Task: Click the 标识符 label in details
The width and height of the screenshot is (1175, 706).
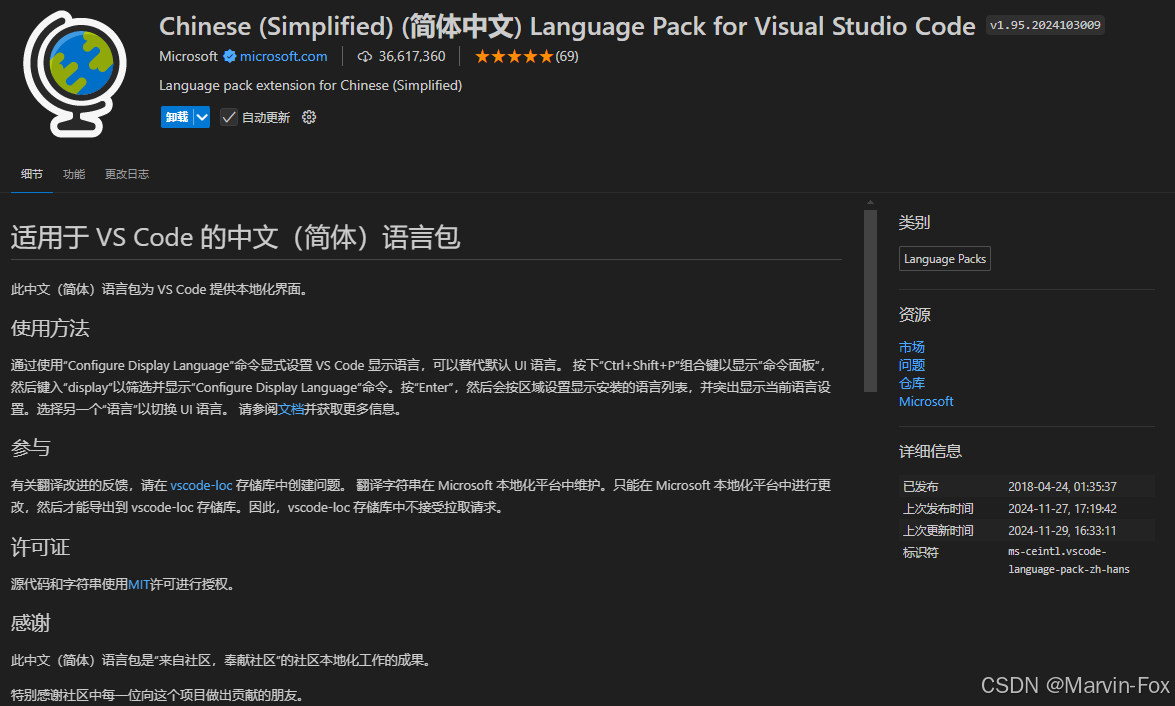Action: click(x=920, y=552)
